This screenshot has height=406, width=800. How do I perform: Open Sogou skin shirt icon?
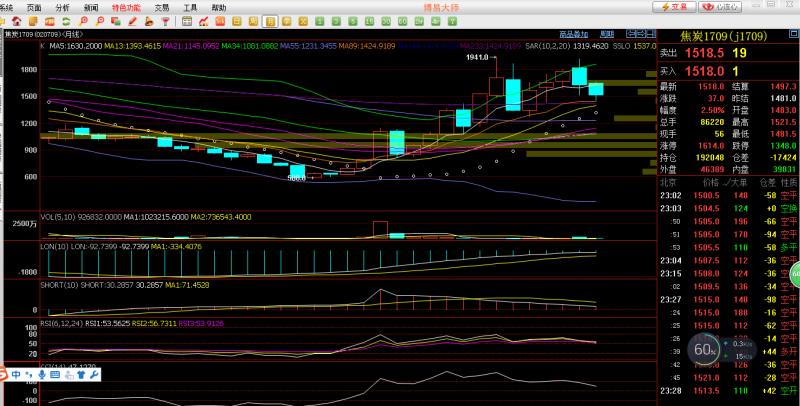81,375
